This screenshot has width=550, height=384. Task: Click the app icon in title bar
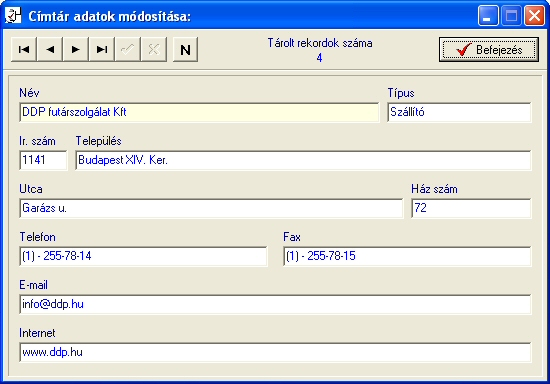[13, 16]
